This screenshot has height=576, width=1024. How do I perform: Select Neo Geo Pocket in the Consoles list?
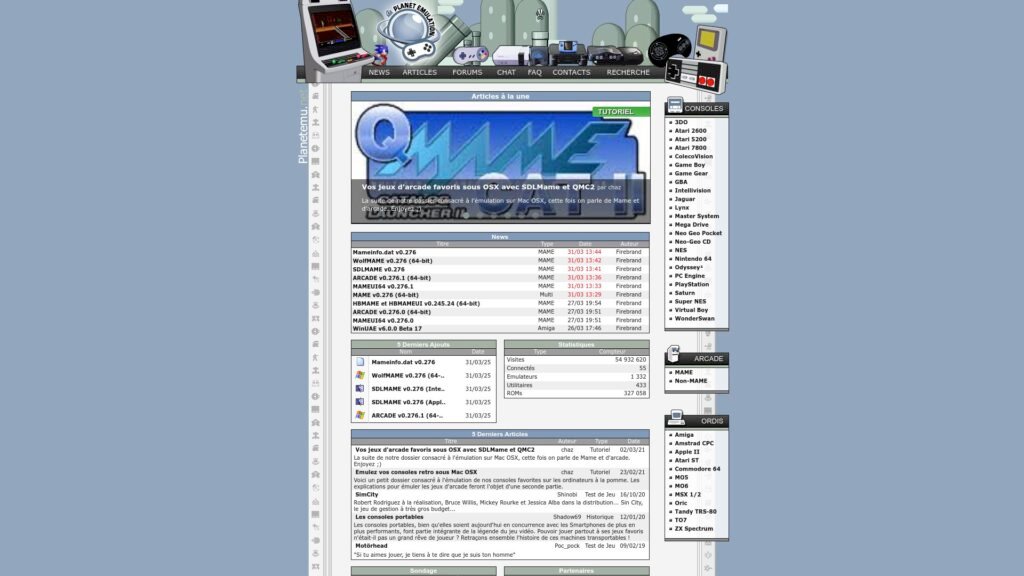coord(698,232)
